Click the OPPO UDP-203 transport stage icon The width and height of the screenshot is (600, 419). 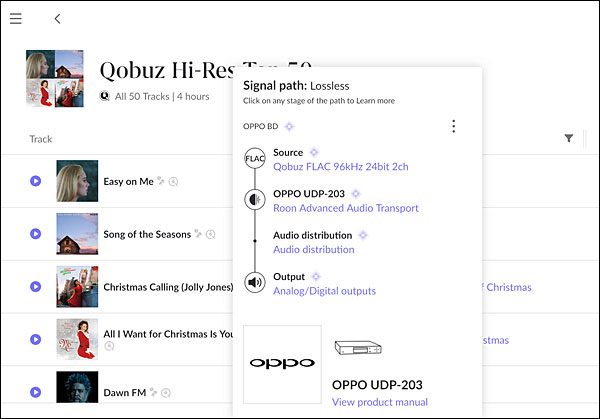pos(255,199)
